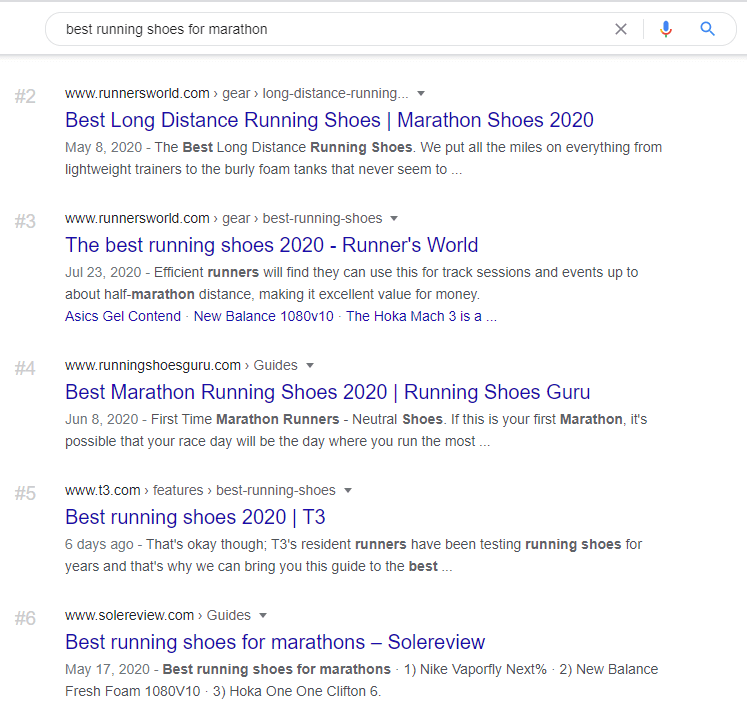Screen dimensions: 747x715
Task: Clear the search query with the X icon
Action: coord(621,29)
